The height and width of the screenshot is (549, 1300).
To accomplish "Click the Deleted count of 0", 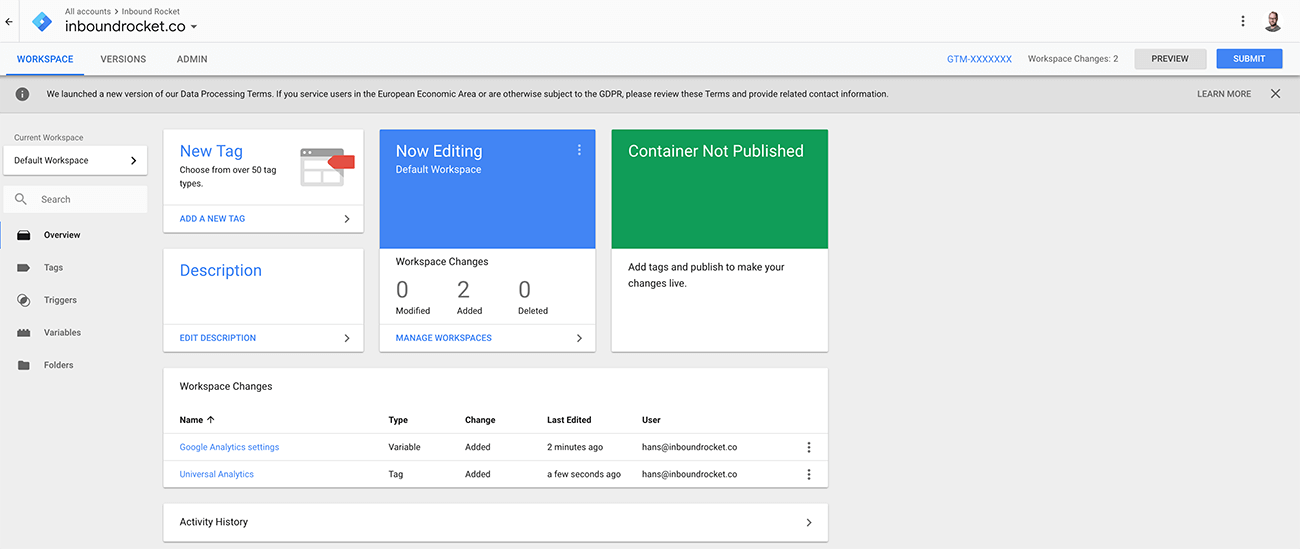I will tap(524, 291).
